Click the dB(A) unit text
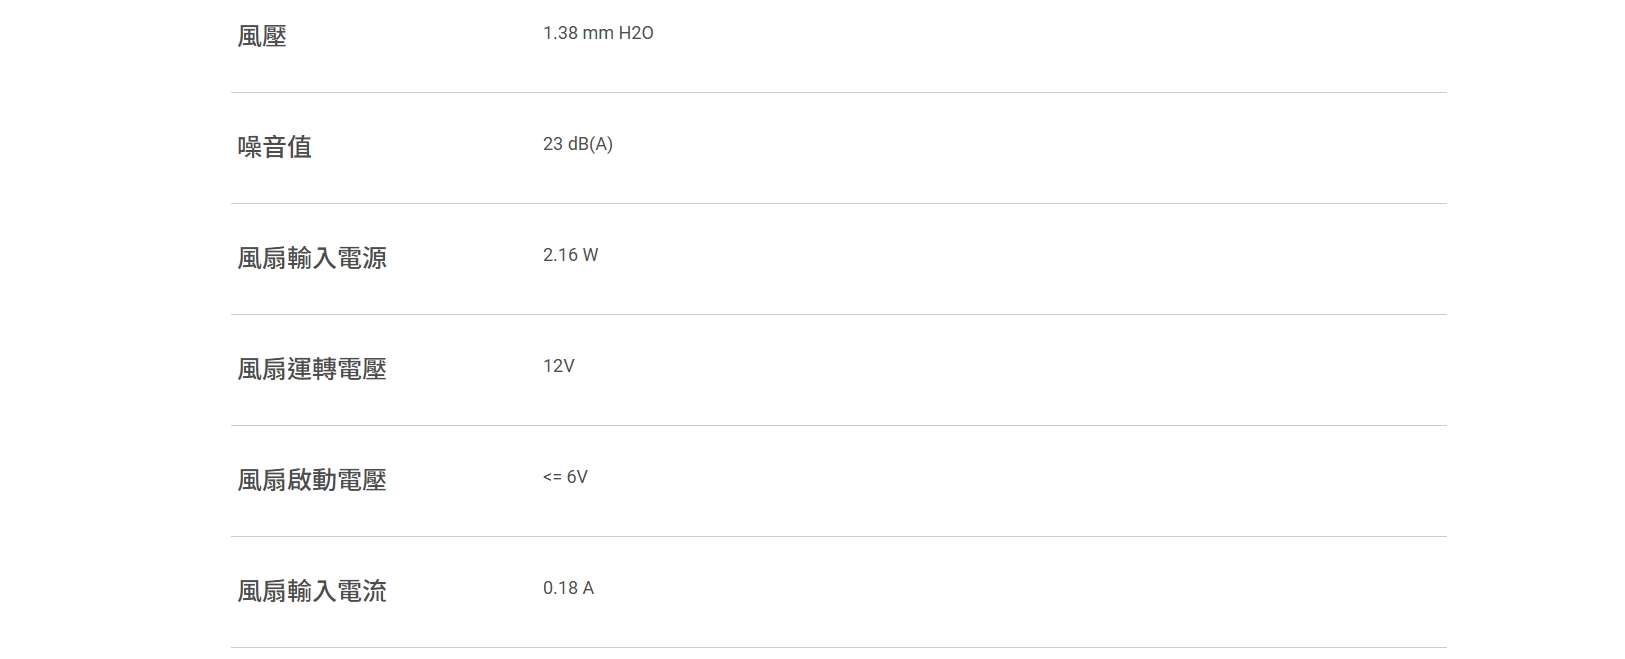The image size is (1625, 659). (x=590, y=144)
